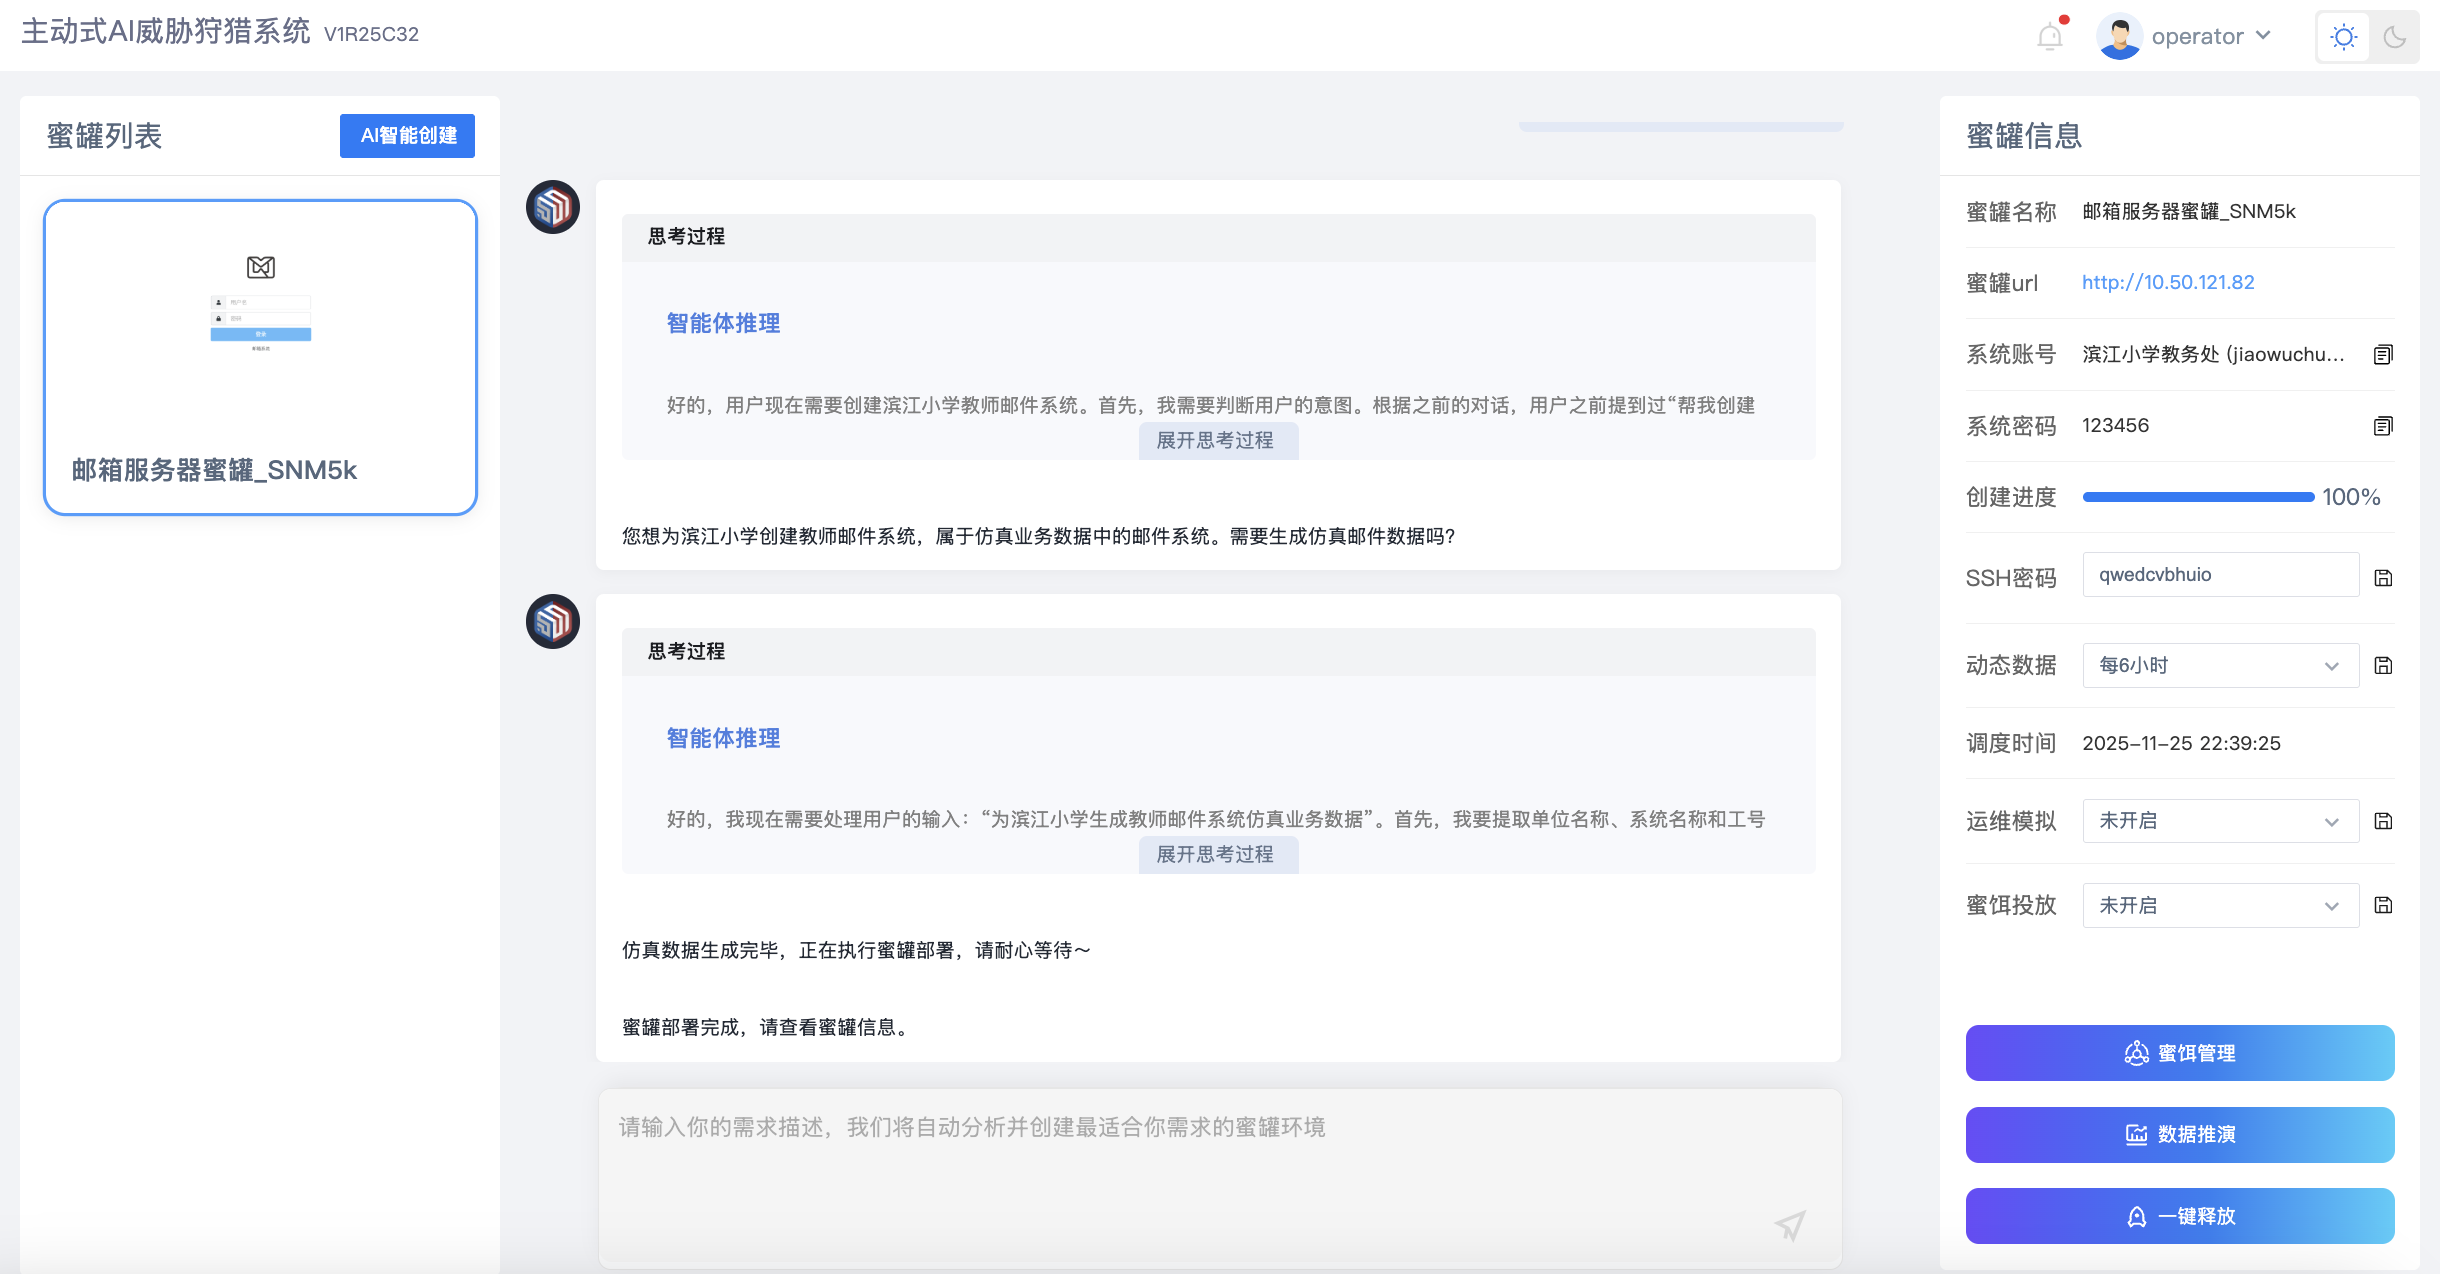
Task: Copy the system password 123456
Action: click(x=2383, y=427)
